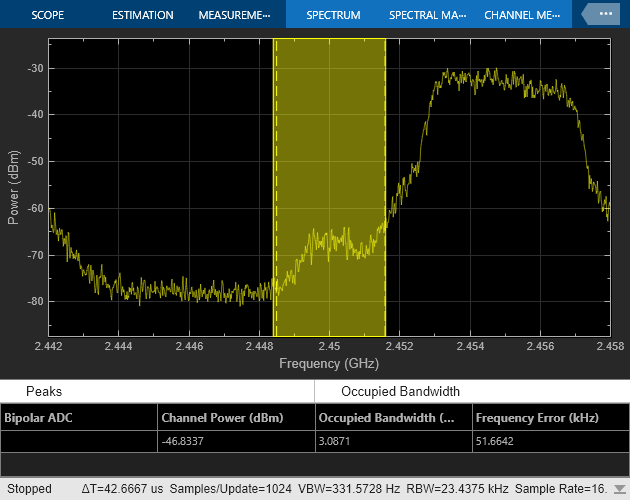
Task: Switch to SPECTRAL MASK tab
Action: click(427, 15)
